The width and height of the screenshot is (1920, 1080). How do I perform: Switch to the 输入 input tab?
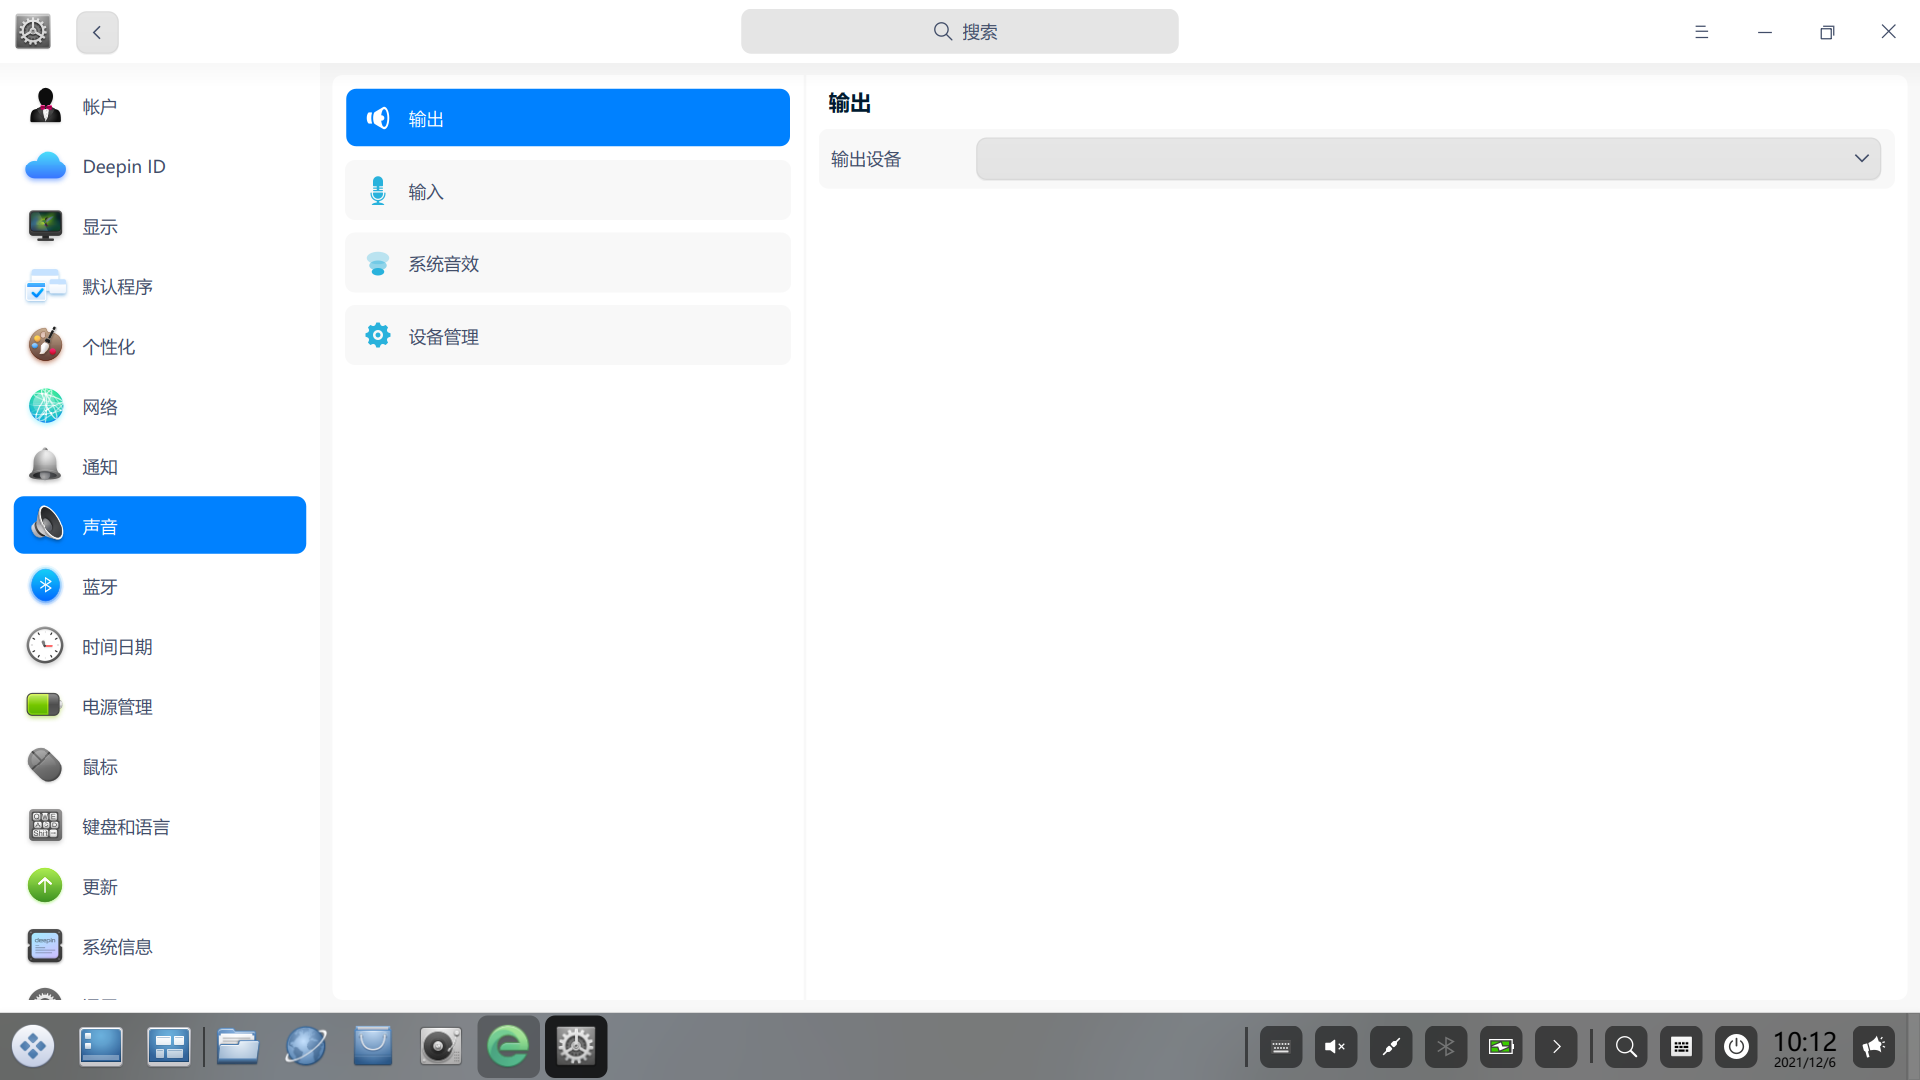pos(567,191)
